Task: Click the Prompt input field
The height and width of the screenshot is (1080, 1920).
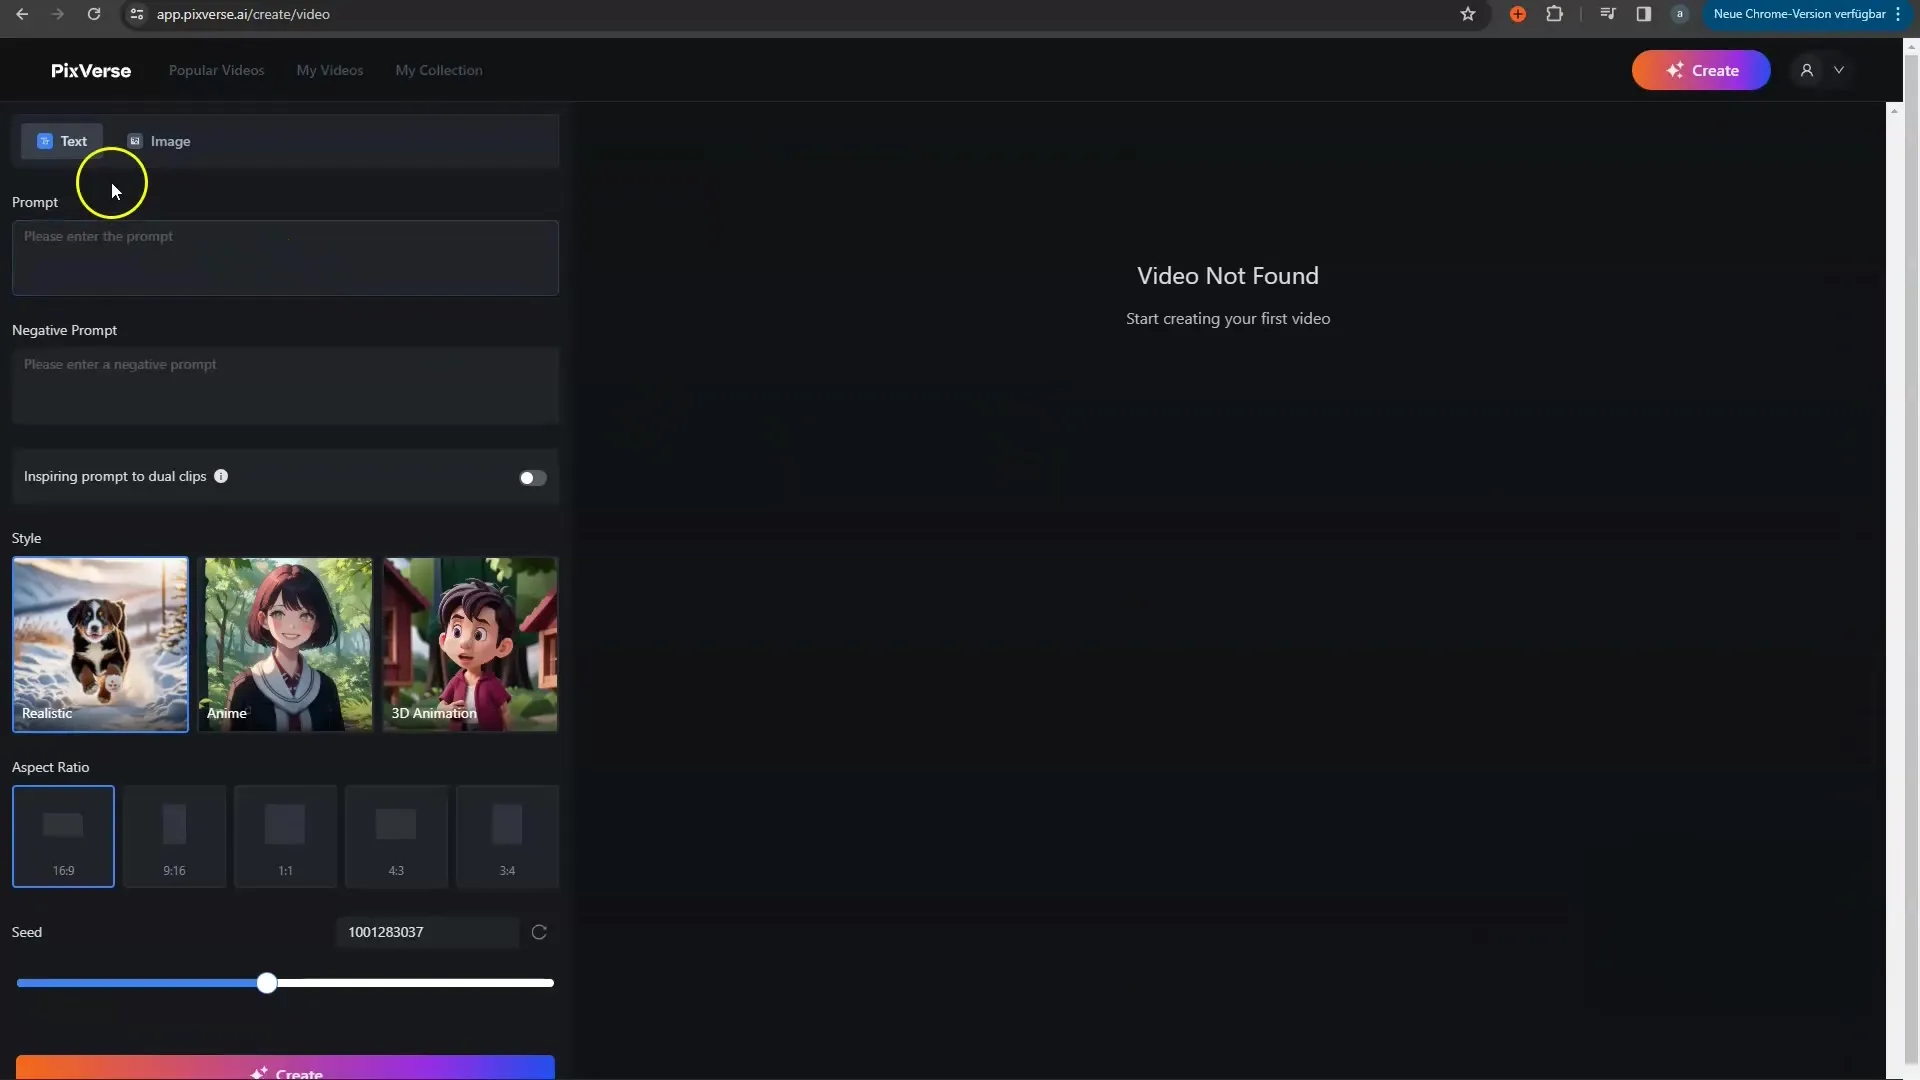Action: [x=285, y=255]
